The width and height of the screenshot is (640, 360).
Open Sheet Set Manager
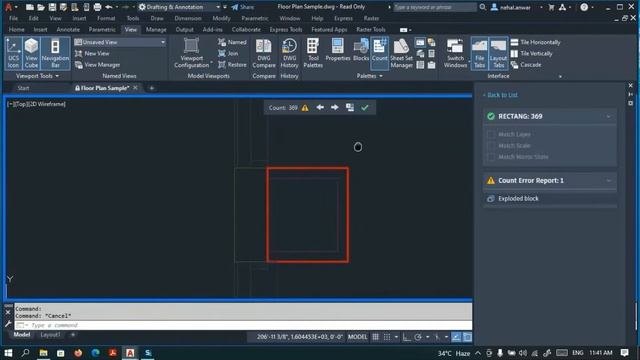tap(402, 53)
